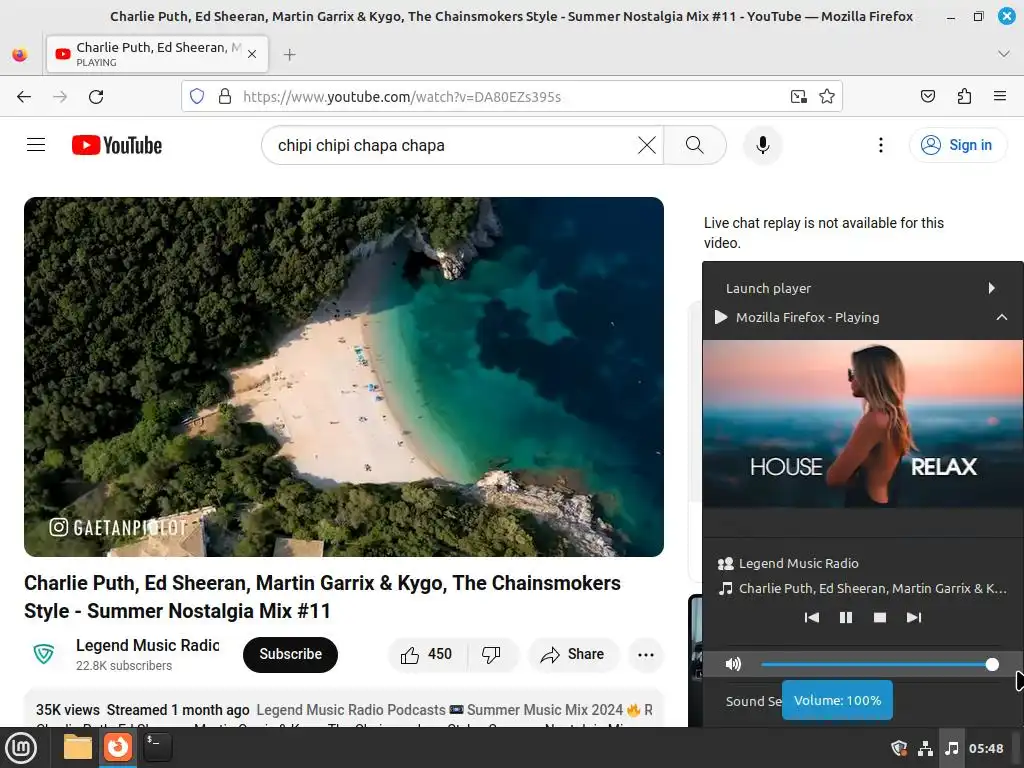The width and height of the screenshot is (1024, 768).
Task: Click the Charlie Puth track title in applet
Action: (872, 588)
